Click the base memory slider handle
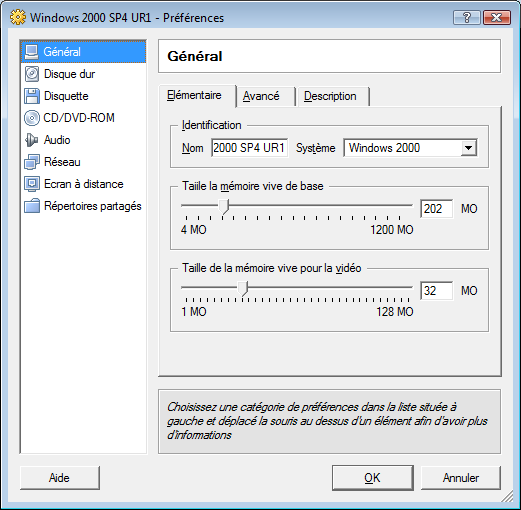The image size is (521, 510). 224,207
